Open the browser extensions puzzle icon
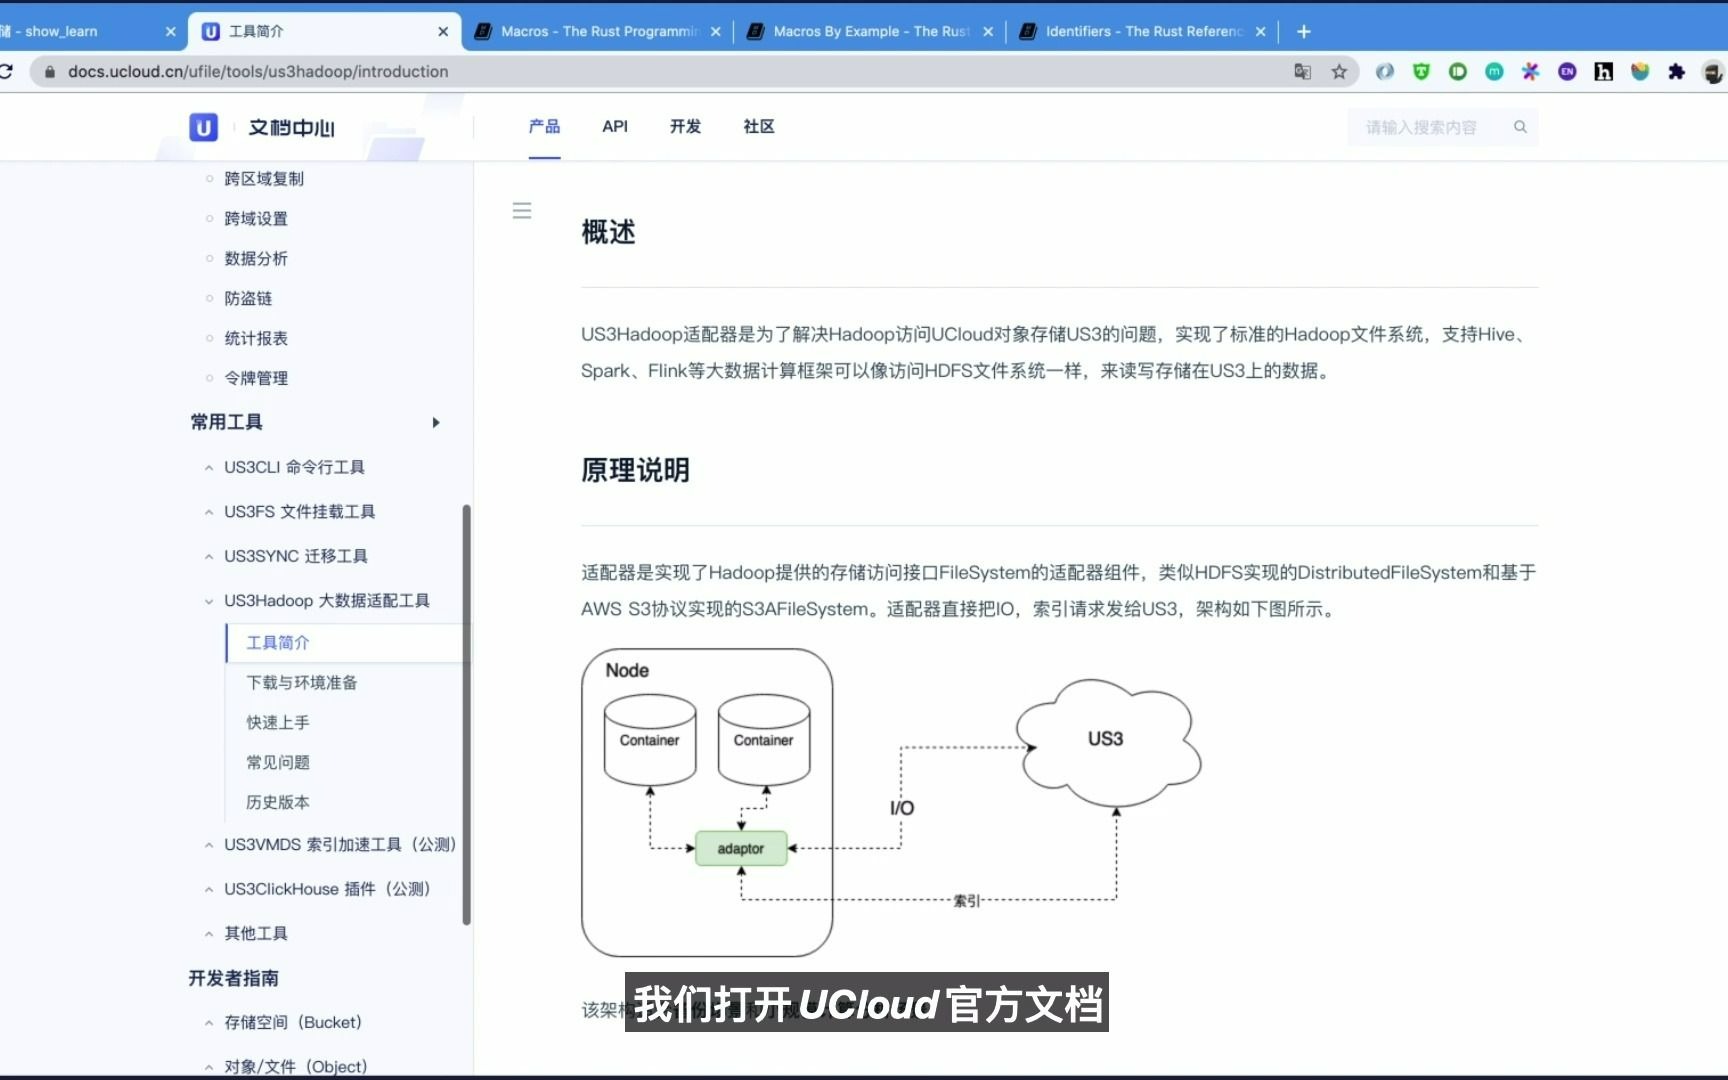The height and width of the screenshot is (1080, 1728). pos(1676,72)
